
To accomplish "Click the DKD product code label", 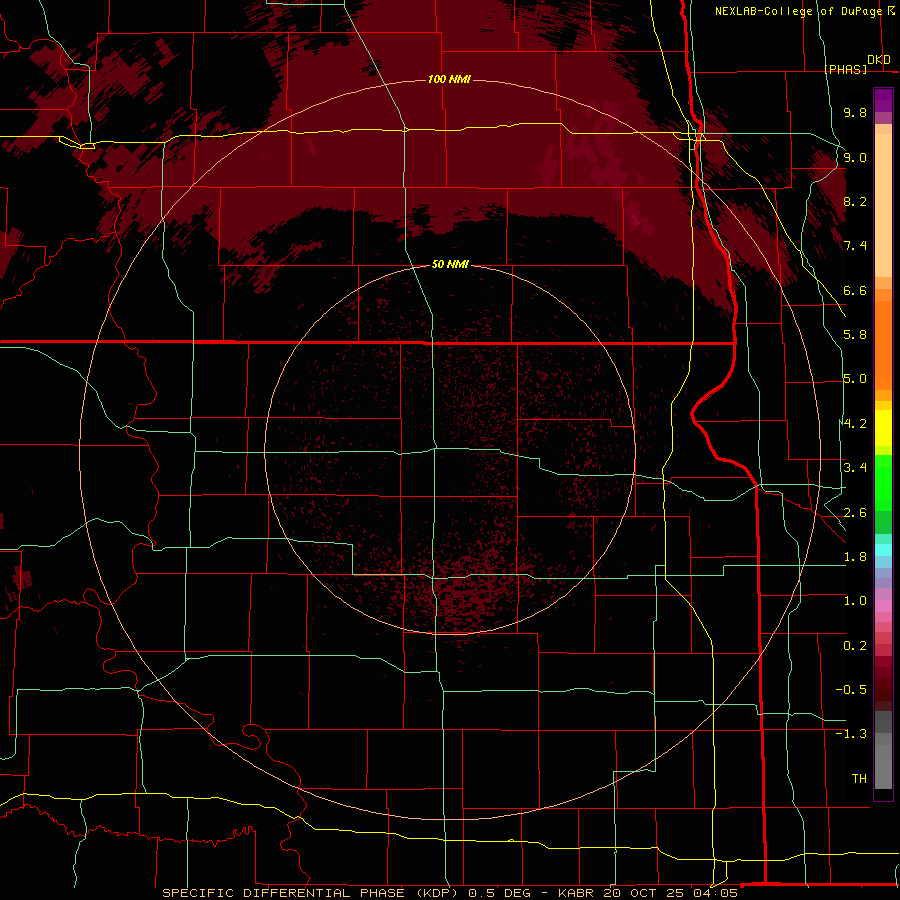I will tap(879, 59).
